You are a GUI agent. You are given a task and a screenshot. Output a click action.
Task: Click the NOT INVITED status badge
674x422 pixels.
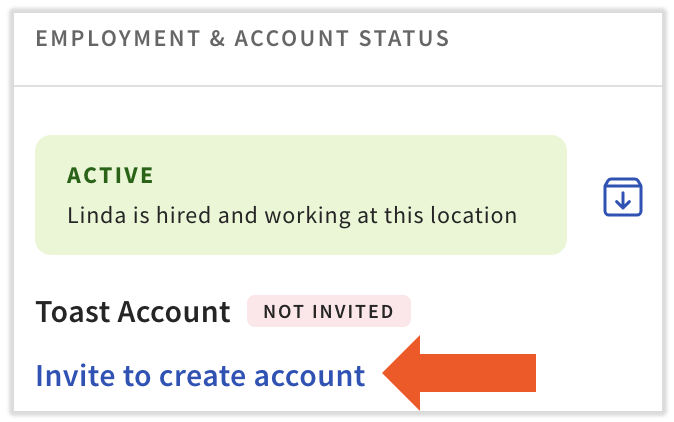pyautogui.click(x=329, y=311)
